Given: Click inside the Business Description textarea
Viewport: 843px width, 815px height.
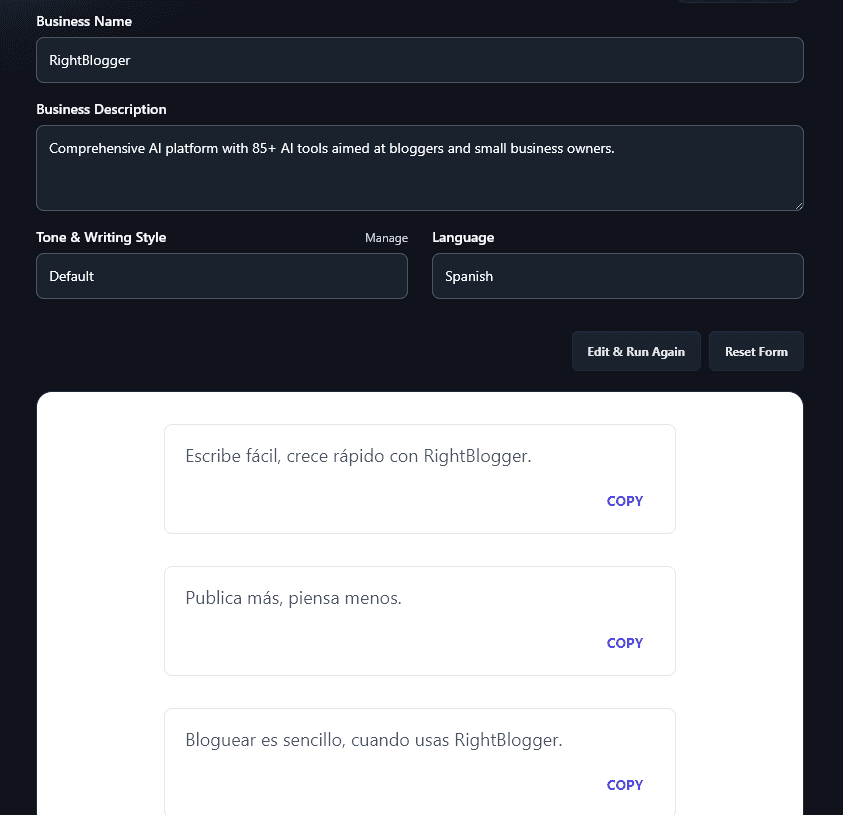Looking at the screenshot, I should click(x=419, y=168).
